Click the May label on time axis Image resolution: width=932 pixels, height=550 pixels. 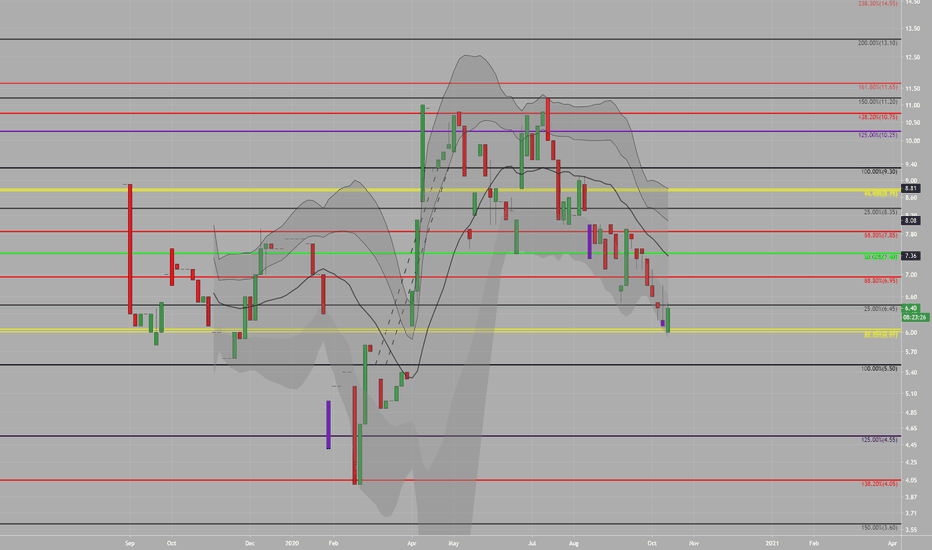[454, 543]
